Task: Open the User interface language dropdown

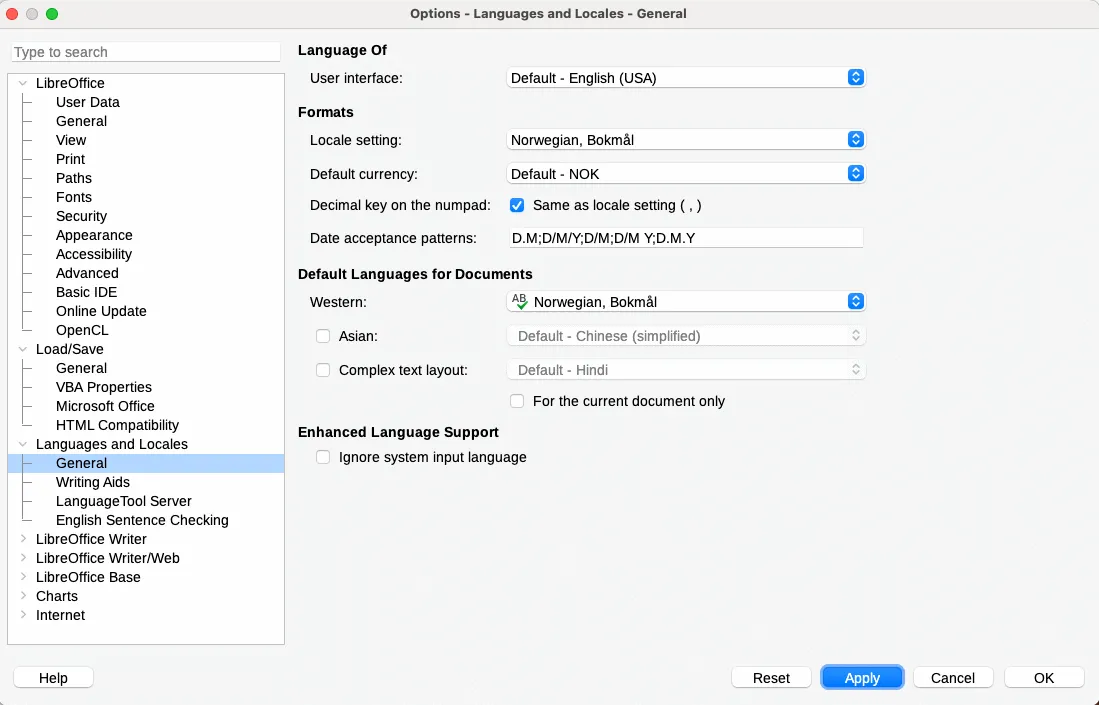Action: coord(685,78)
